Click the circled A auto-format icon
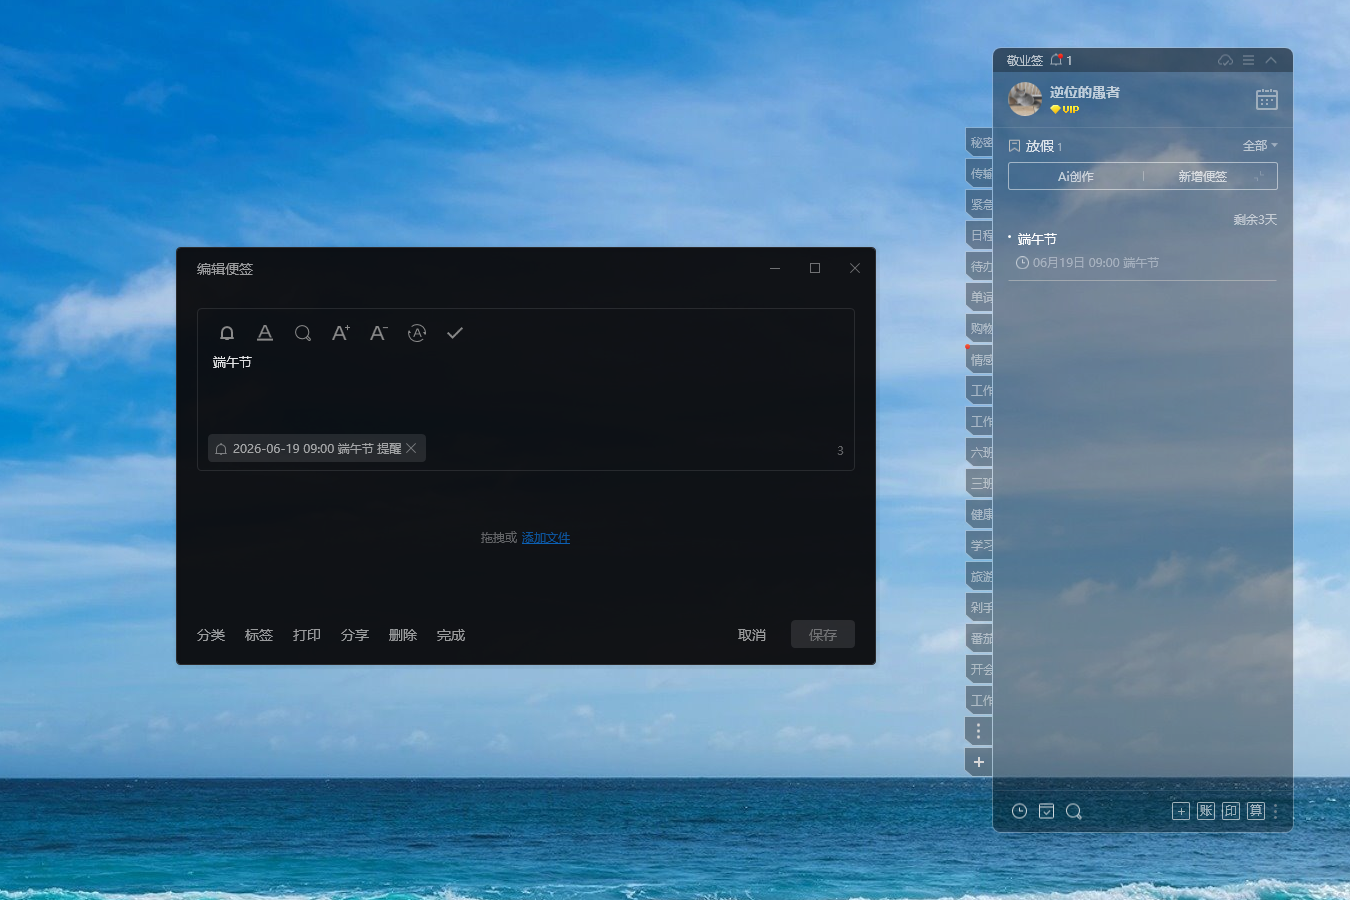The height and width of the screenshot is (900, 1350). (x=417, y=333)
